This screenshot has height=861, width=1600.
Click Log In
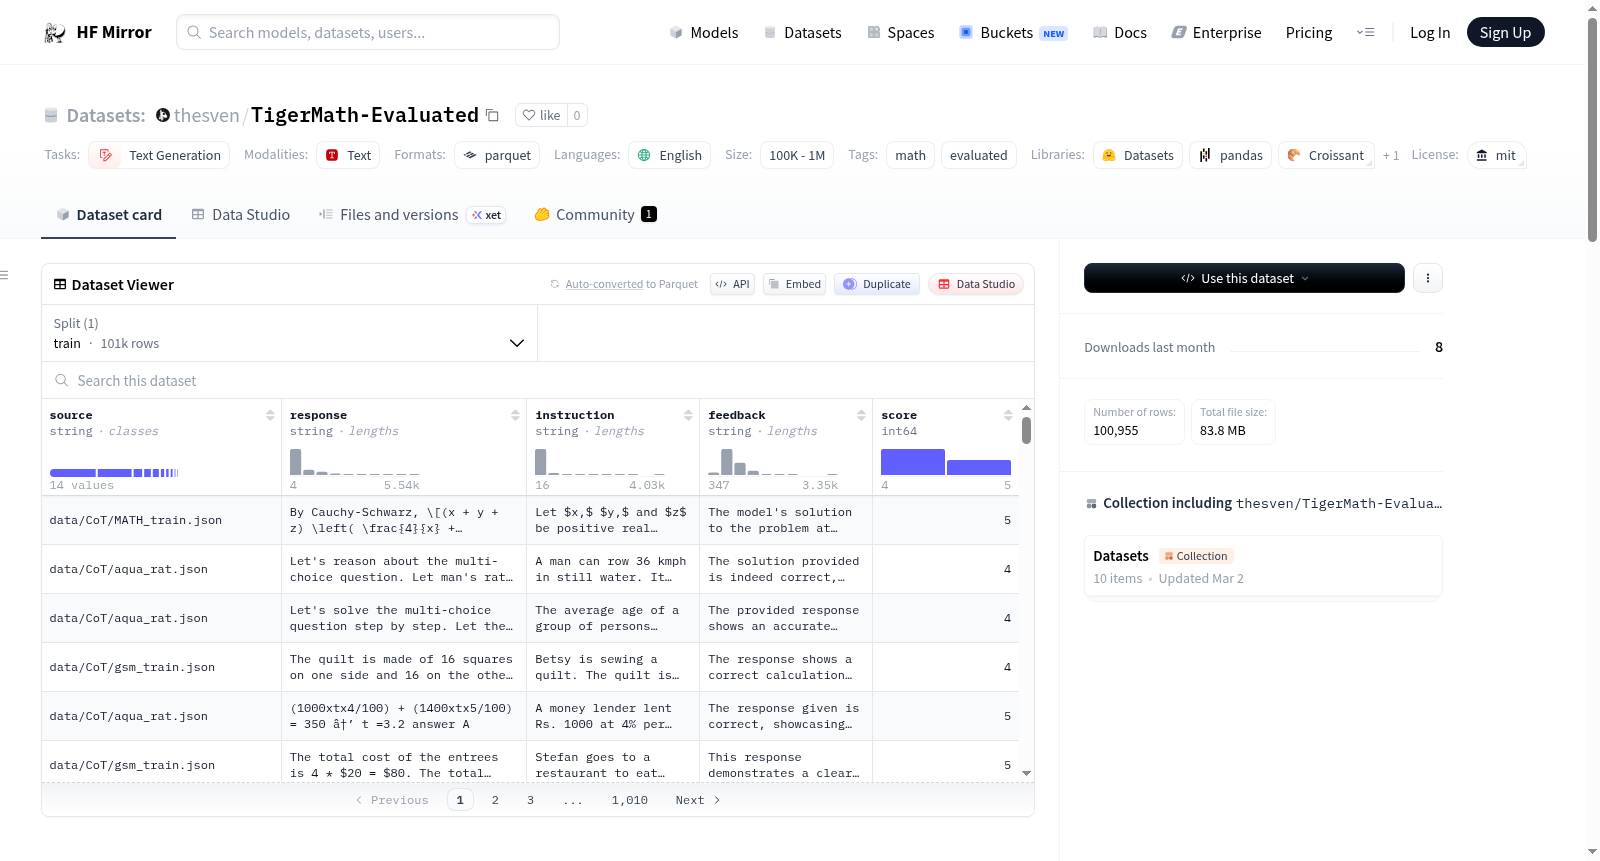pyautogui.click(x=1430, y=32)
